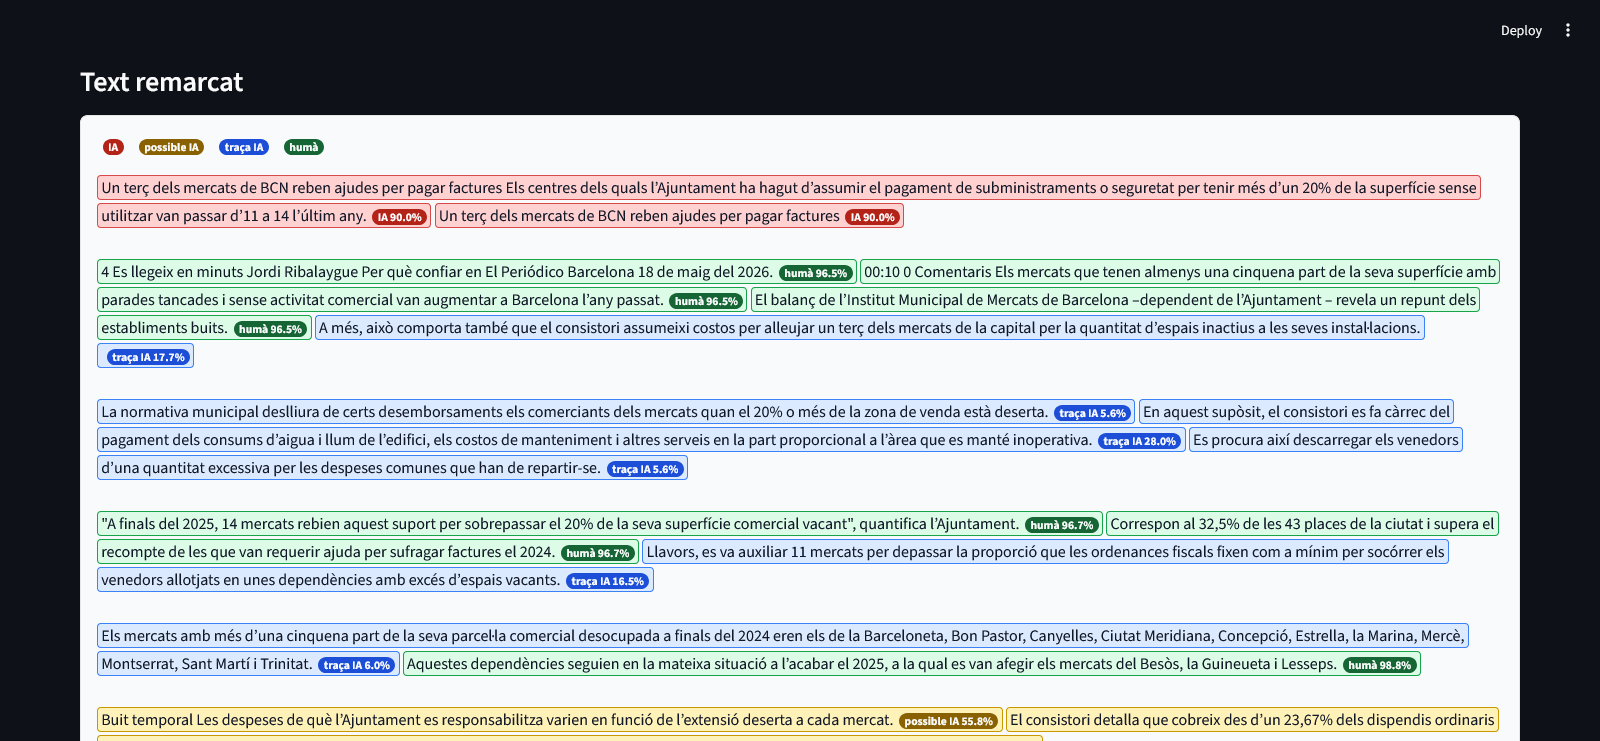Image resolution: width=1600 pixels, height=741 pixels.
Task: Click the traça IA 28.0% badge
Action: click(1140, 441)
